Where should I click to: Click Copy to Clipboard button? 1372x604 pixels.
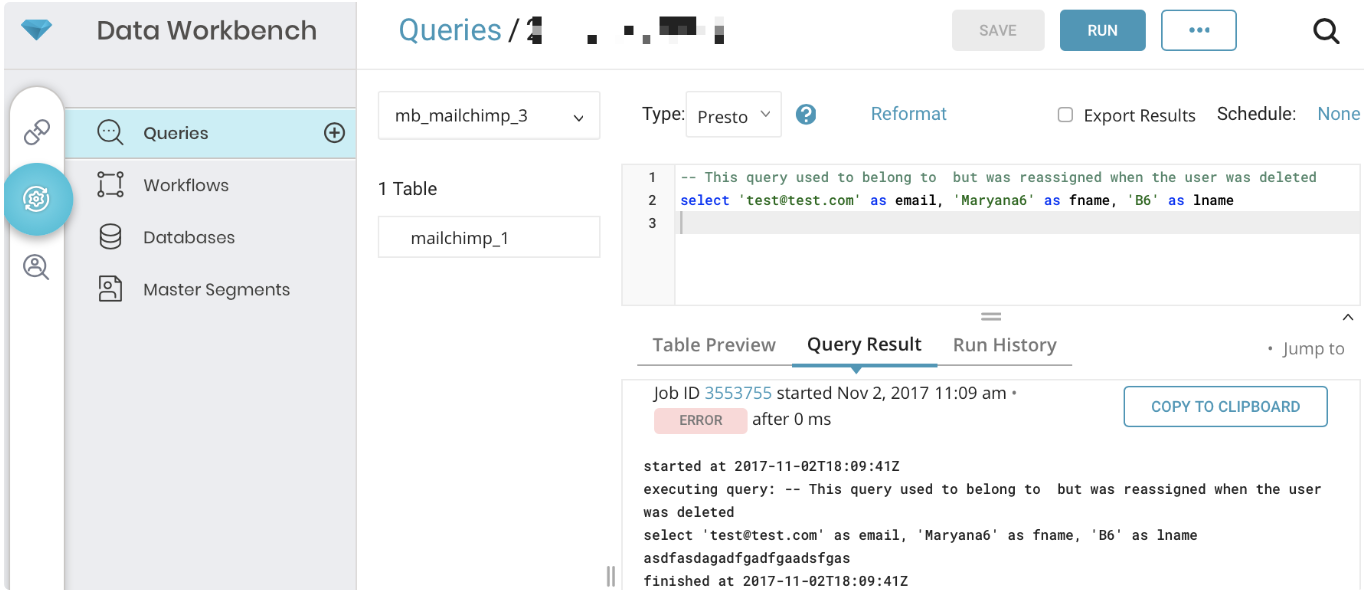[x=1225, y=407]
